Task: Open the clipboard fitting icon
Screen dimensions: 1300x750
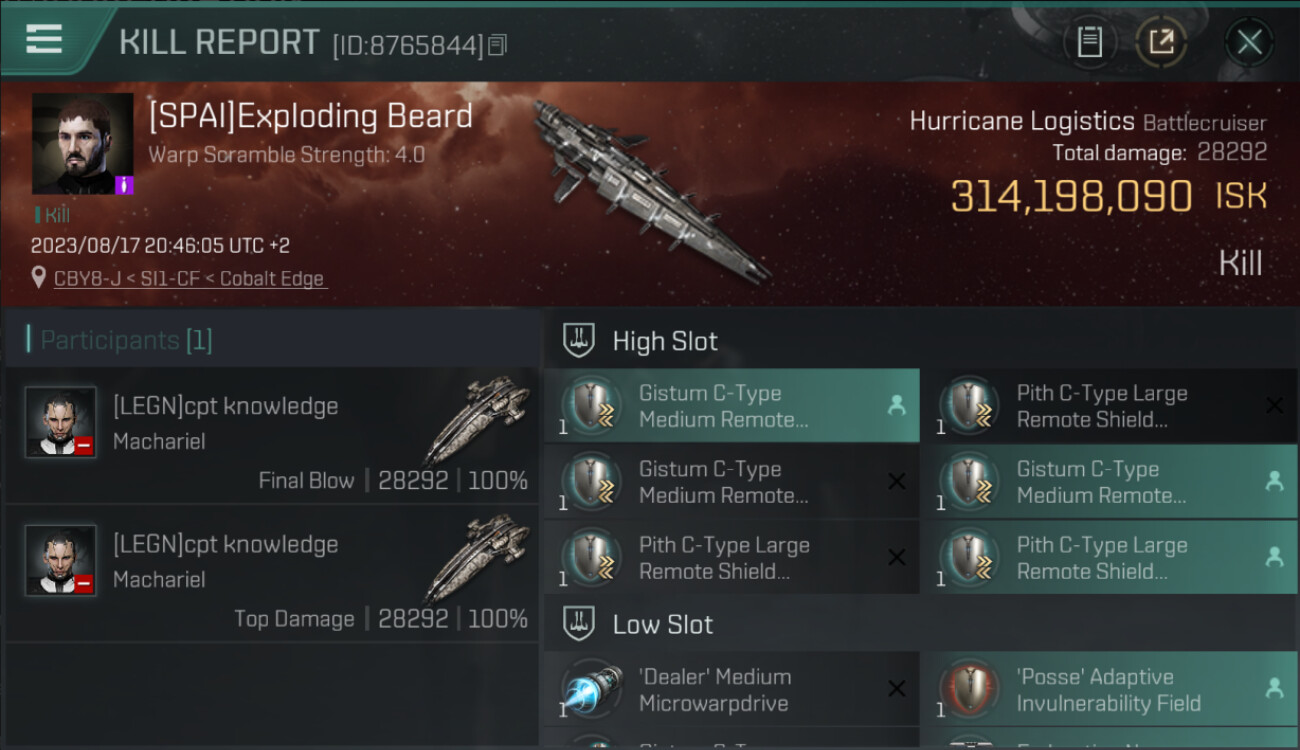Action: point(1090,42)
